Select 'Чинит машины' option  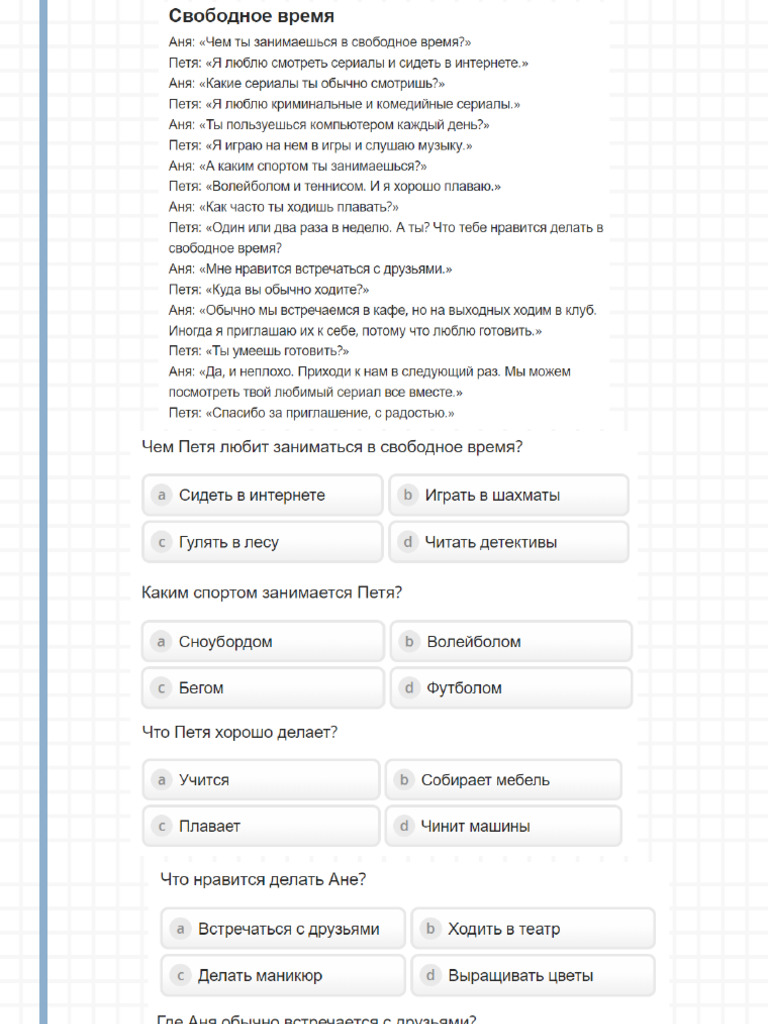(x=503, y=826)
